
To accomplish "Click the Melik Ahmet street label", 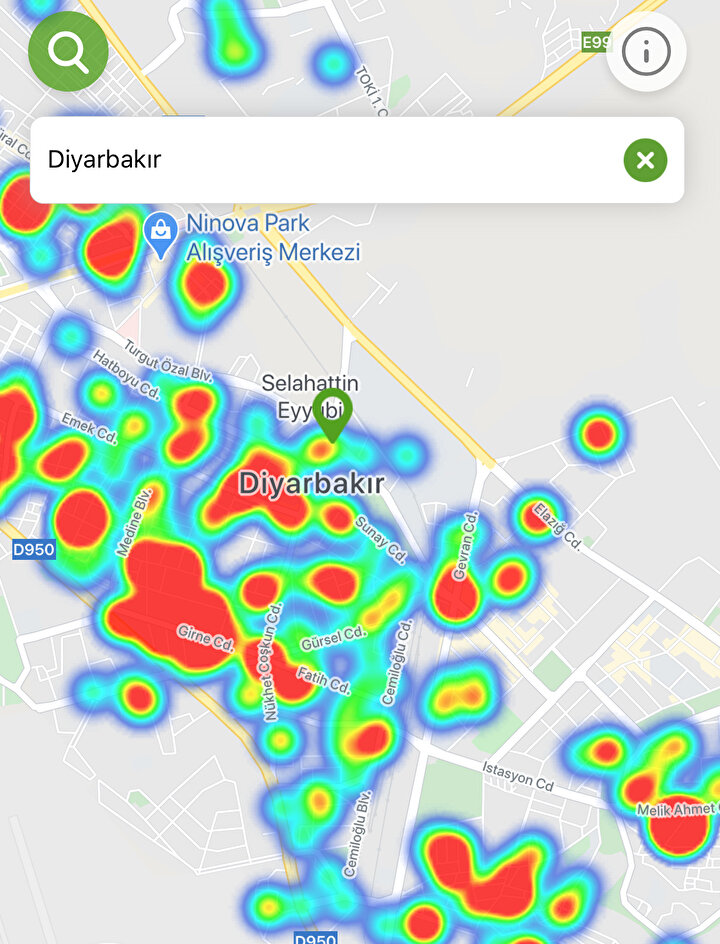I will [682, 808].
